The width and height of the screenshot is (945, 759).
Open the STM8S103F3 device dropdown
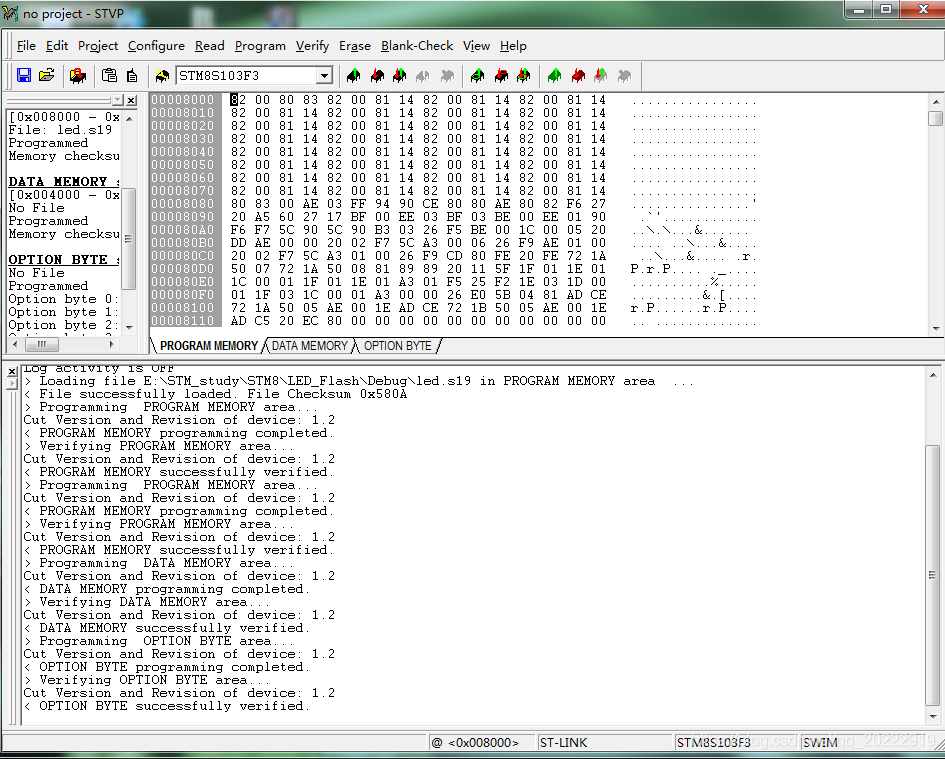pos(324,76)
